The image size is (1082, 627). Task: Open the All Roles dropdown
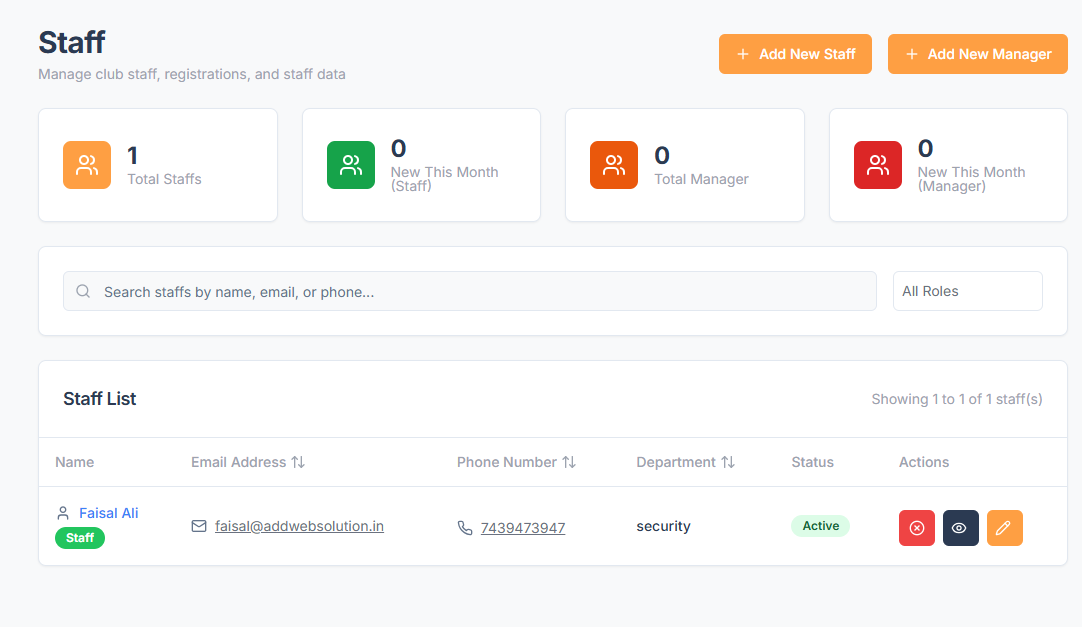click(967, 291)
